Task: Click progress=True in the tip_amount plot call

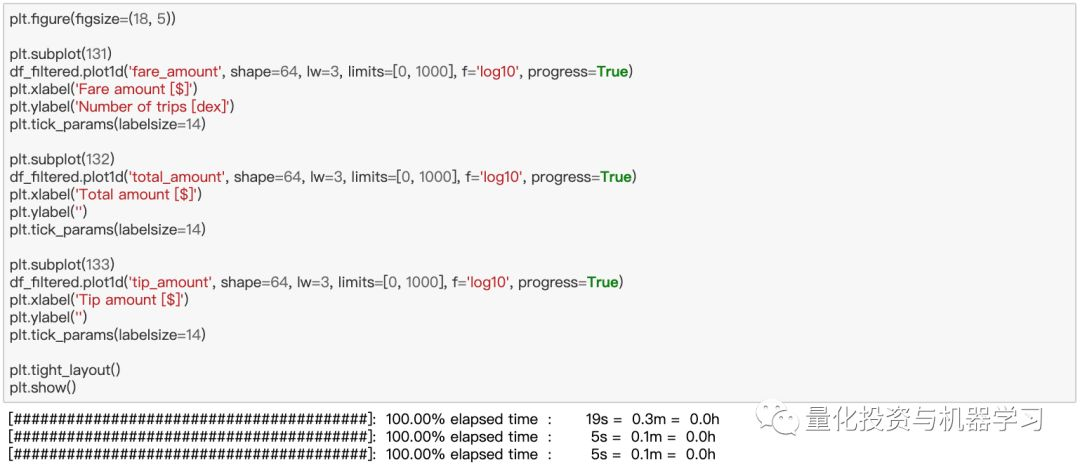Action: [568, 282]
